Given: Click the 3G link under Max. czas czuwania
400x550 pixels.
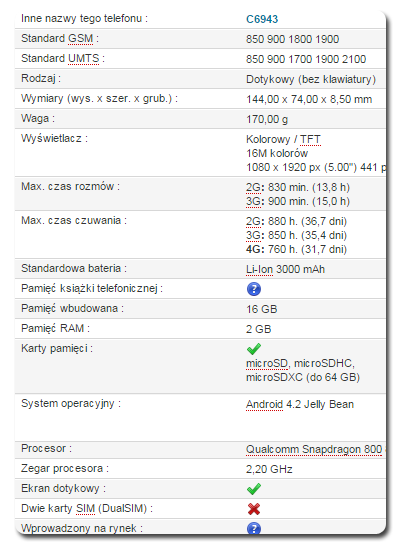Looking at the screenshot, I should 253,235.
